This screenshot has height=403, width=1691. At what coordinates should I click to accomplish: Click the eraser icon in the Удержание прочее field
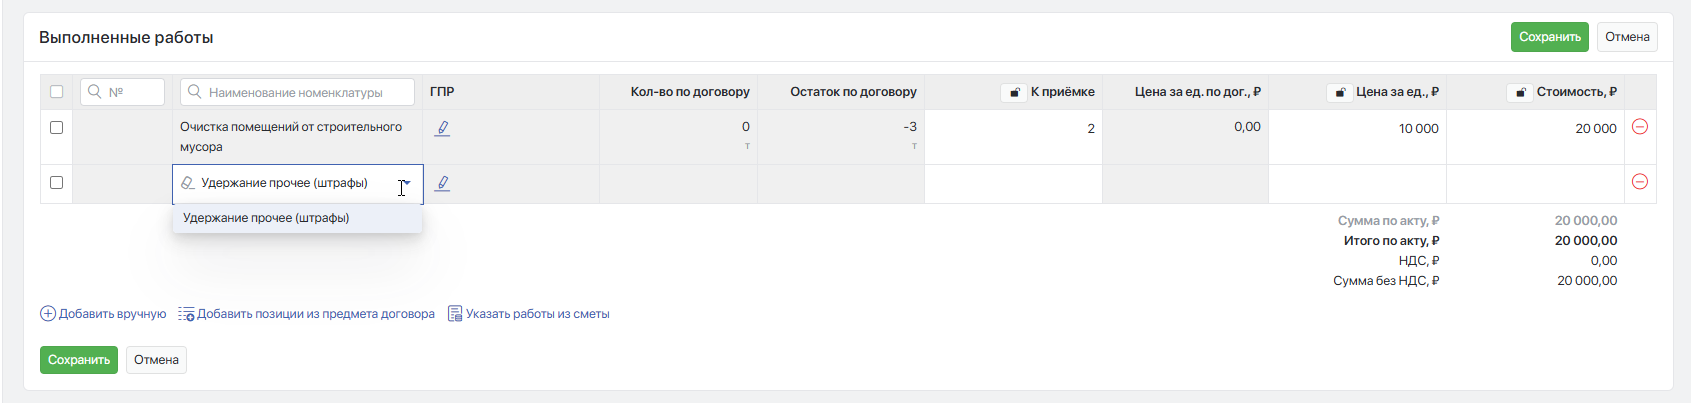tap(187, 183)
